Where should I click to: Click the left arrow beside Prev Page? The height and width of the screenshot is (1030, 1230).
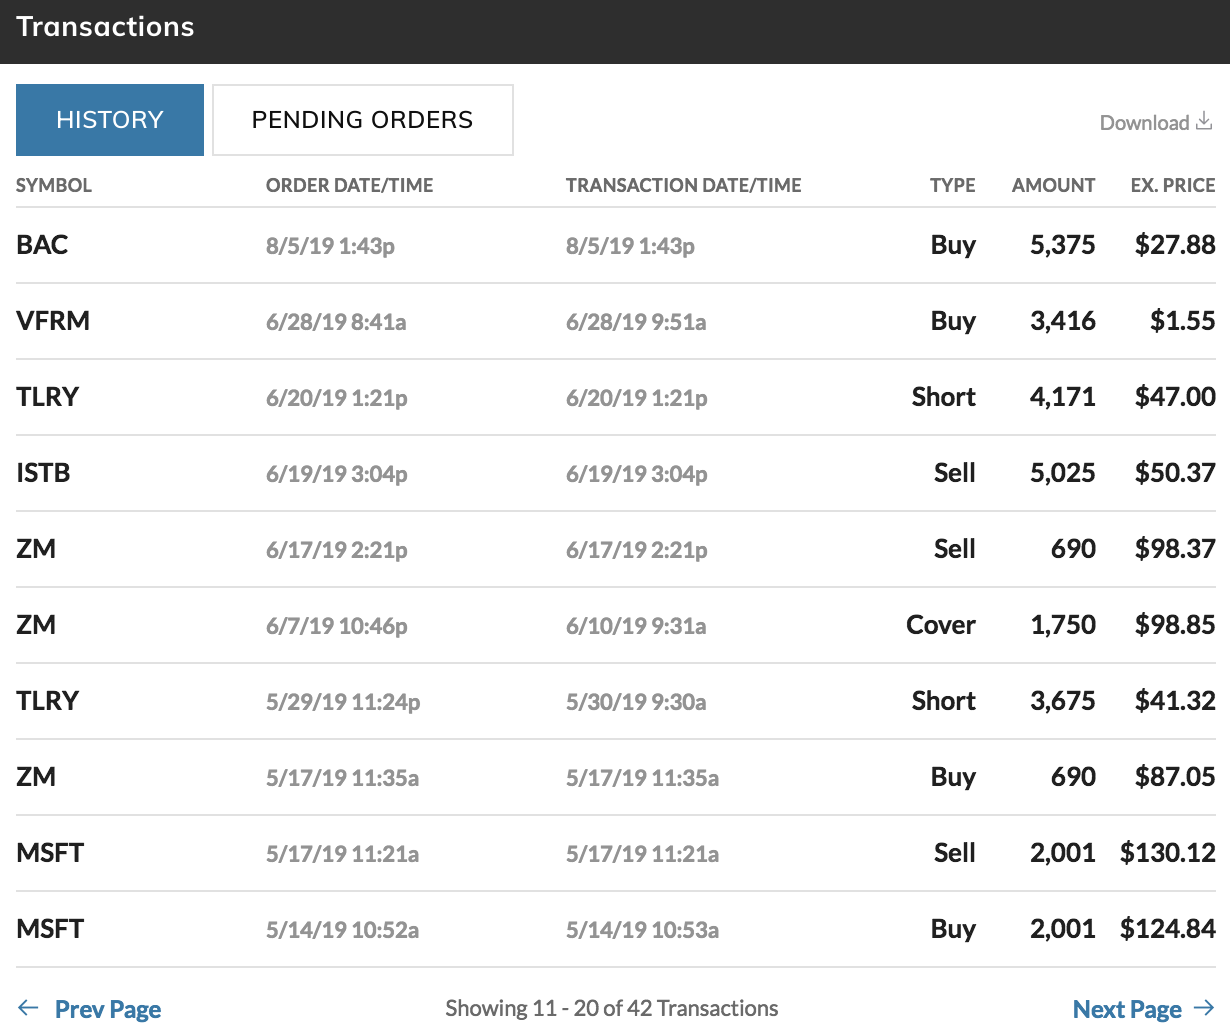pyautogui.click(x=28, y=1008)
